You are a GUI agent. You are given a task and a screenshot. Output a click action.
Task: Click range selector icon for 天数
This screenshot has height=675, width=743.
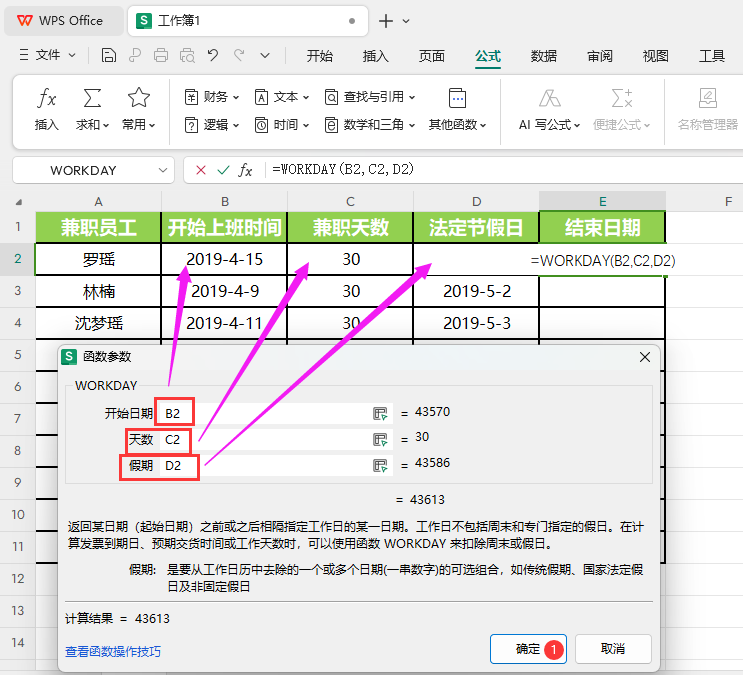click(x=381, y=440)
